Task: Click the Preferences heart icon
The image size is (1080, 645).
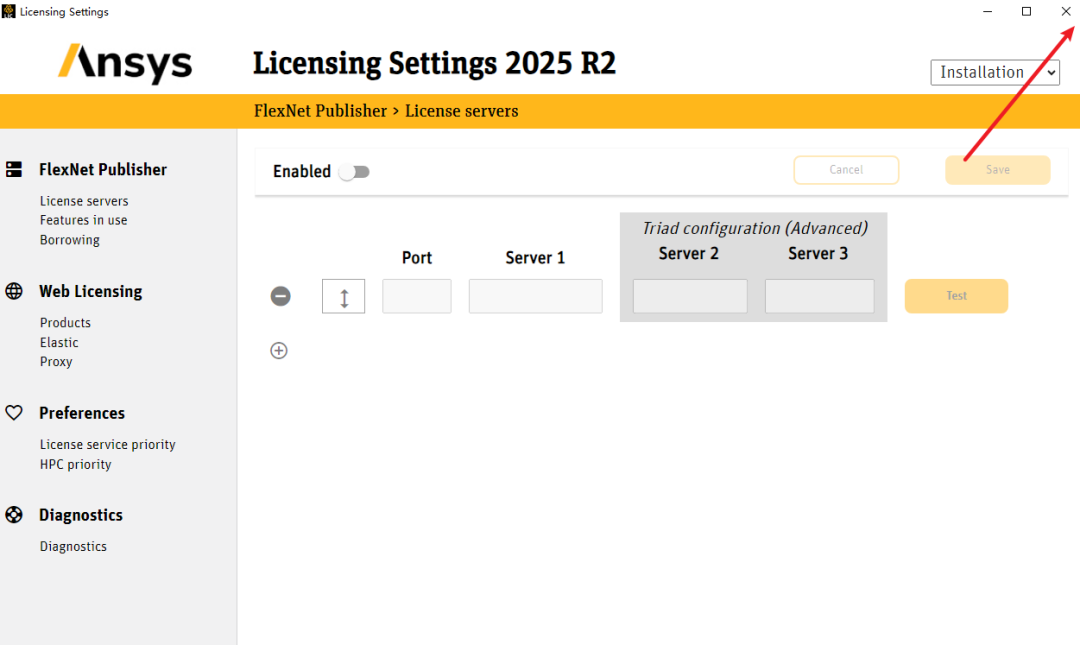Action: point(14,413)
